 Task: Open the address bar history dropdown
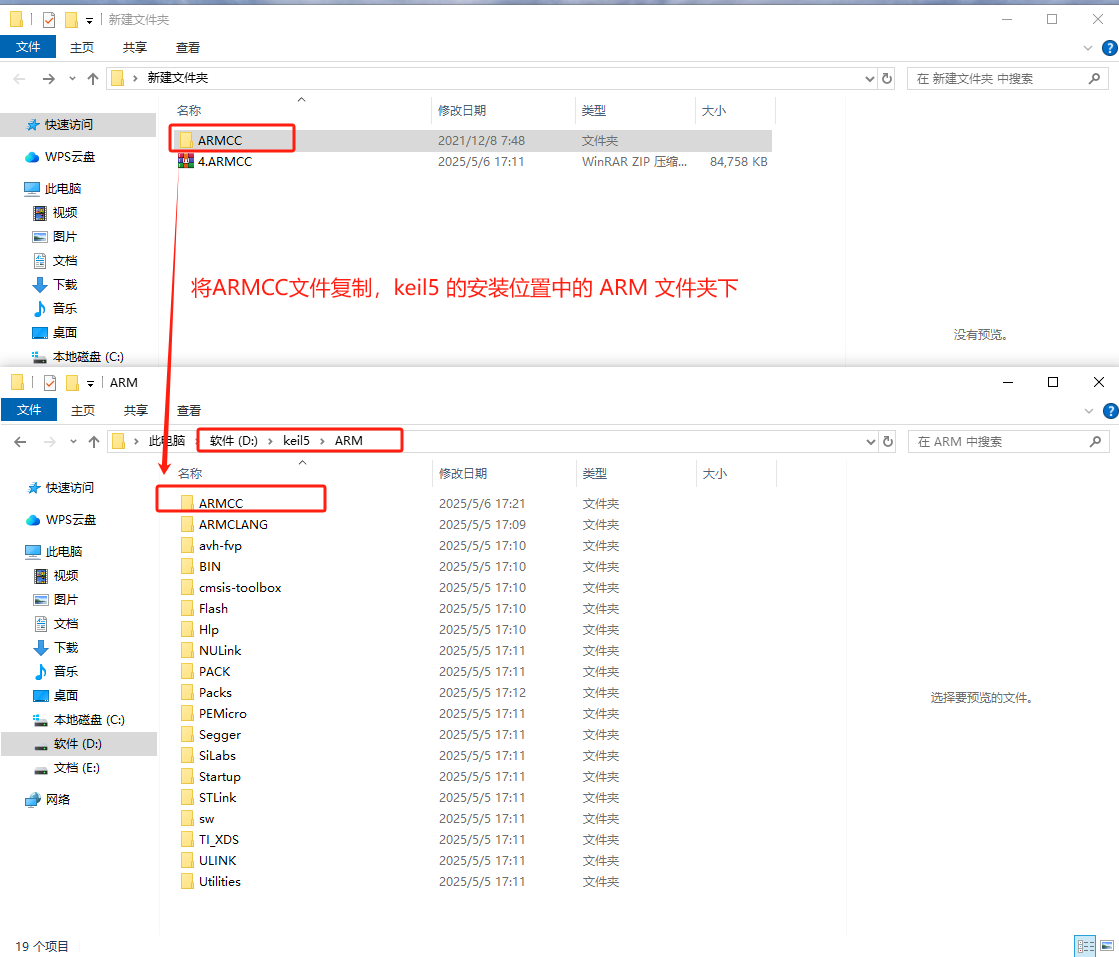[868, 77]
